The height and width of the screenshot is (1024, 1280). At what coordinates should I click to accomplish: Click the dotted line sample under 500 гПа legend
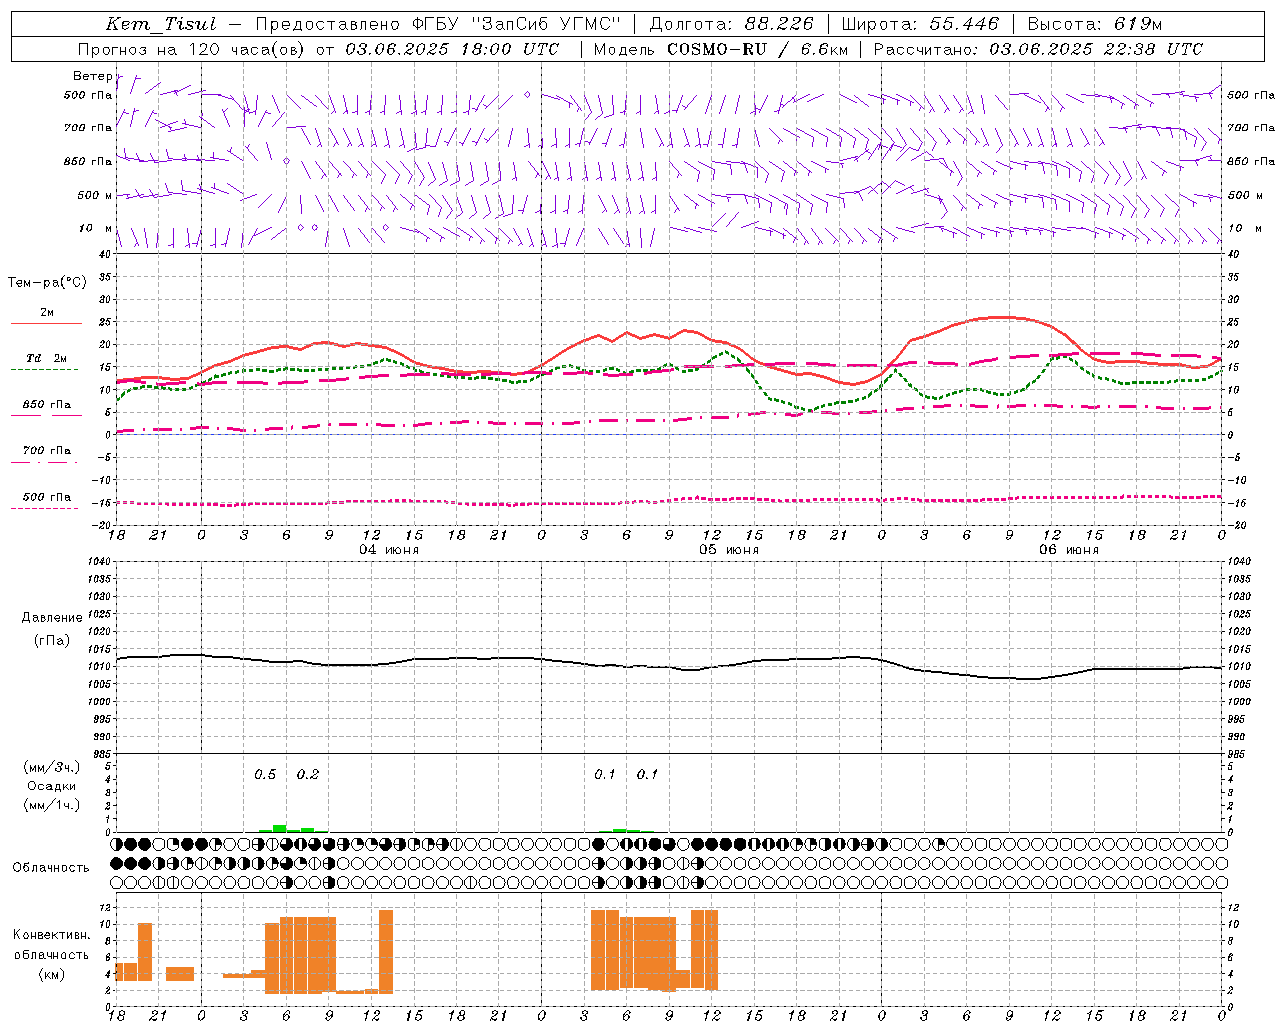coord(46,509)
